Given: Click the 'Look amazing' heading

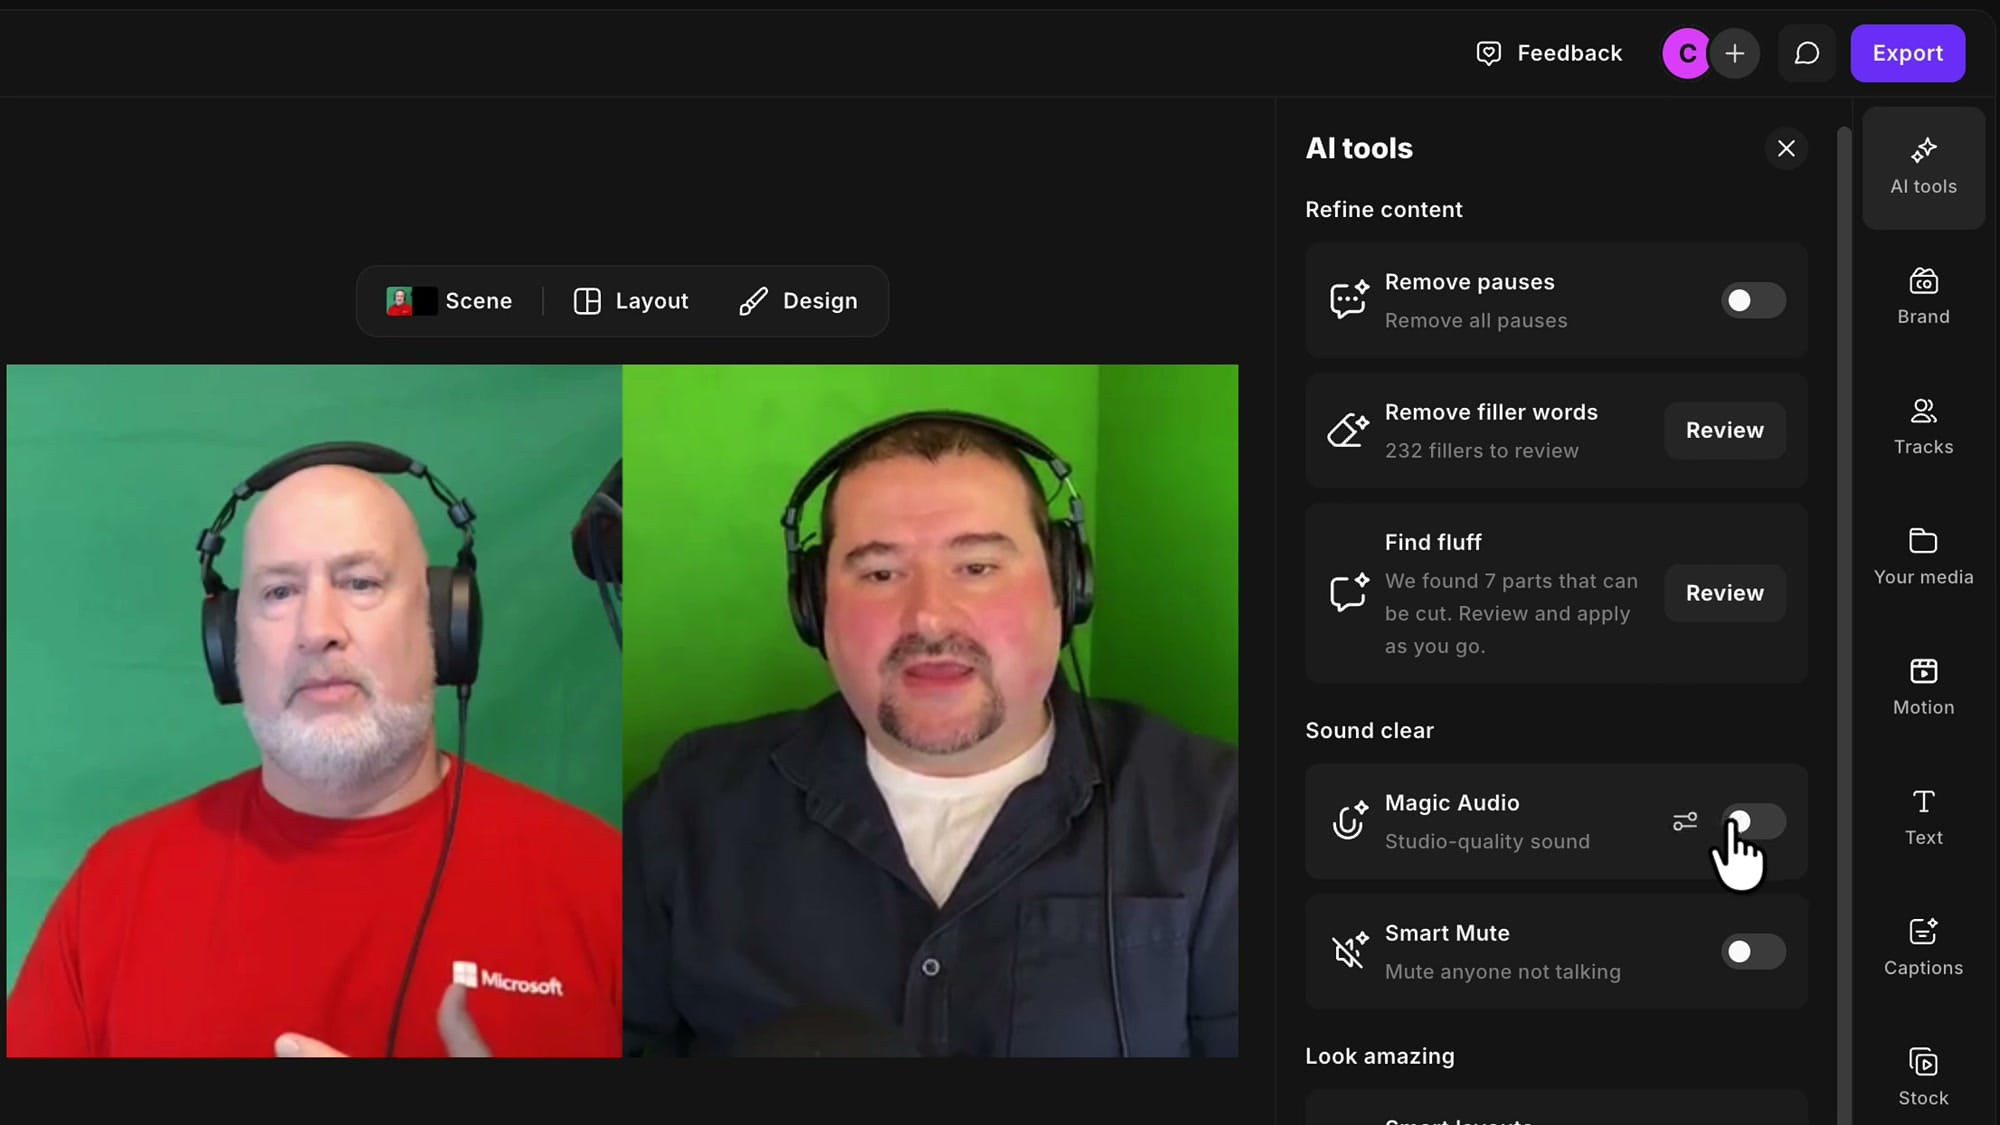Looking at the screenshot, I should click(1379, 1057).
